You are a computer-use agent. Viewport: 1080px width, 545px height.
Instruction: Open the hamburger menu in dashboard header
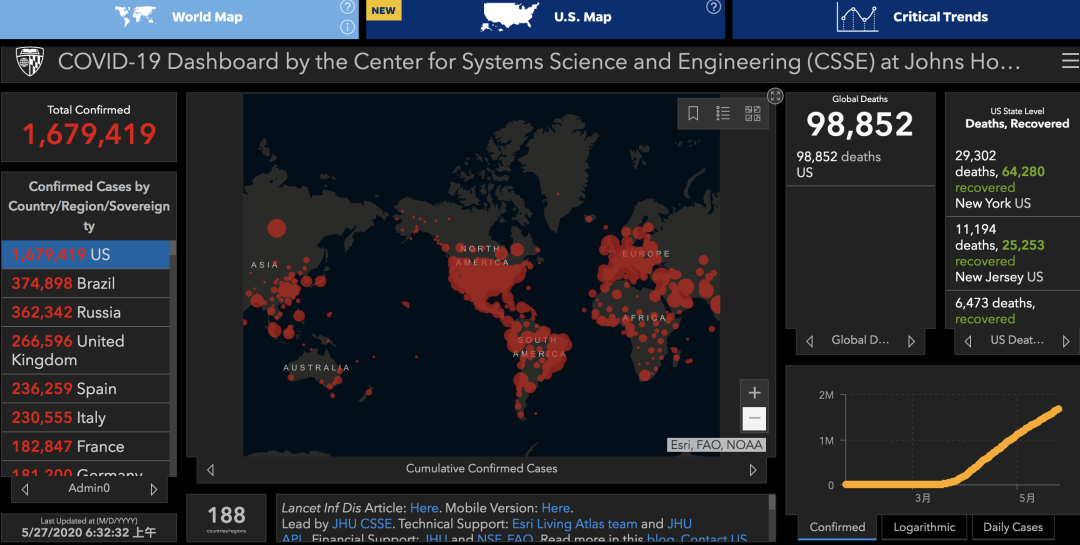(1070, 62)
